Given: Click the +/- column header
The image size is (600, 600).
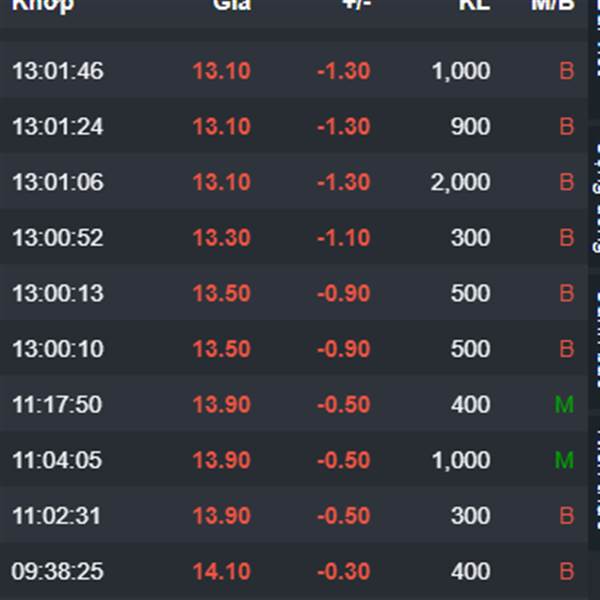Looking at the screenshot, I should tap(357, 5).
